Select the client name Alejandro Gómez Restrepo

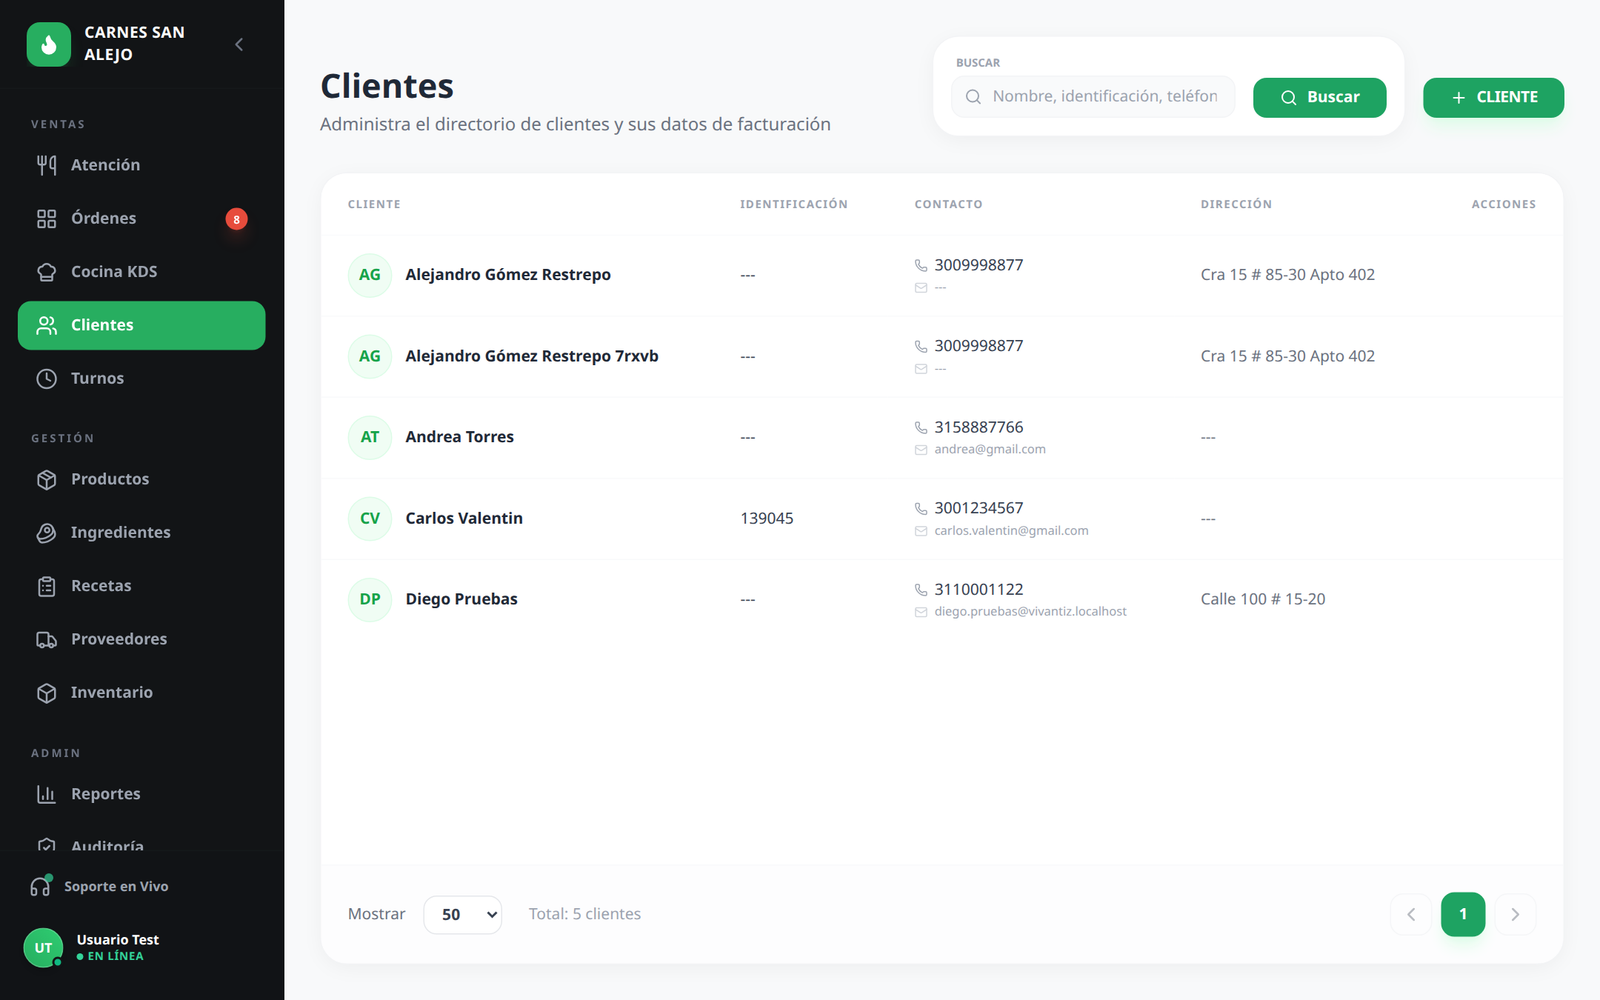coord(508,275)
